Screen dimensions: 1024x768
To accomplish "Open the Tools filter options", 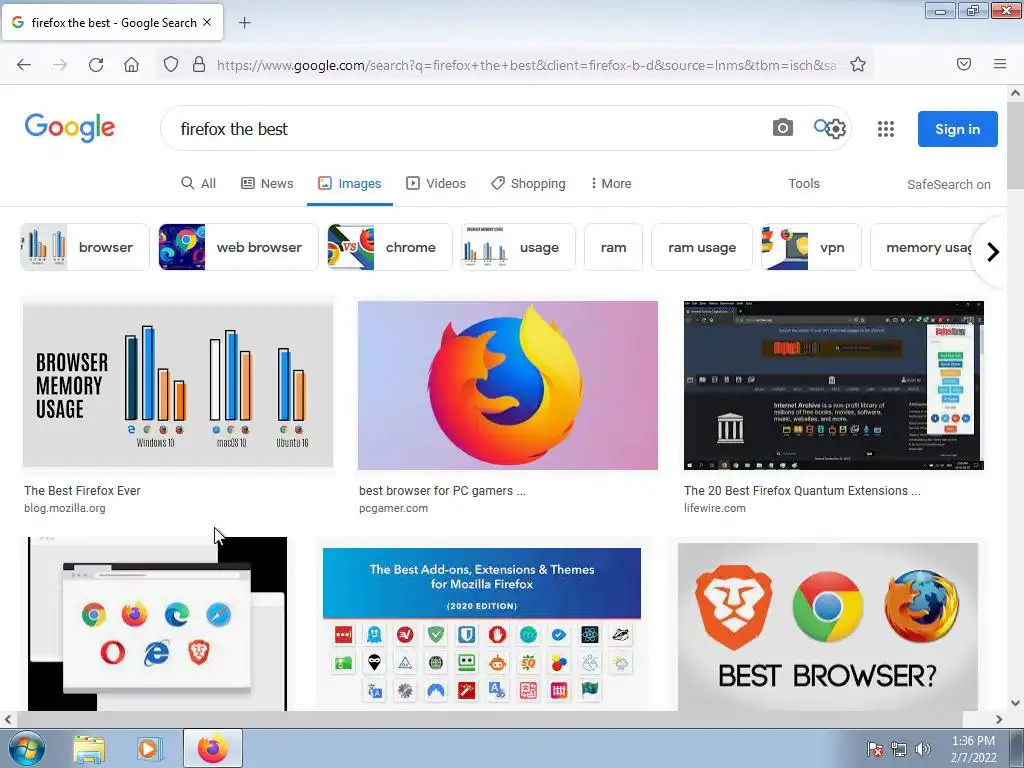I will 804,184.
